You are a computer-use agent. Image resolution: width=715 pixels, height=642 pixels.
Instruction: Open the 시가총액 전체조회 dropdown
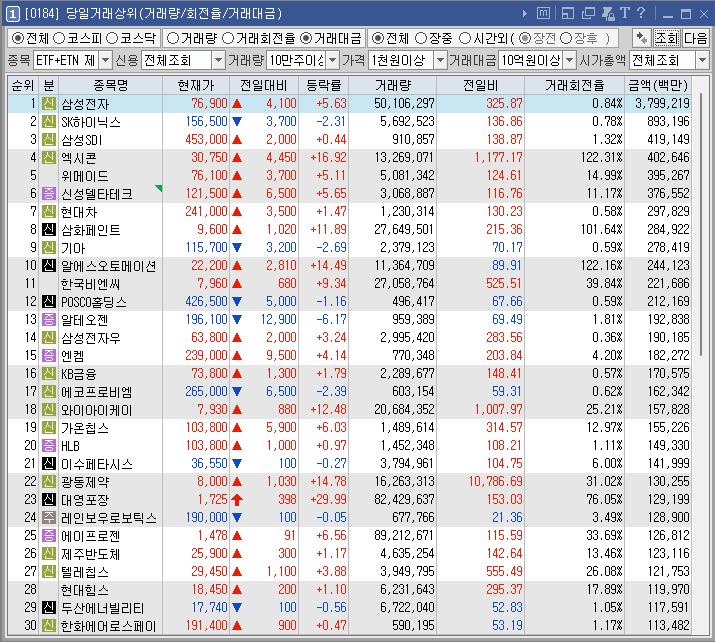pos(702,60)
